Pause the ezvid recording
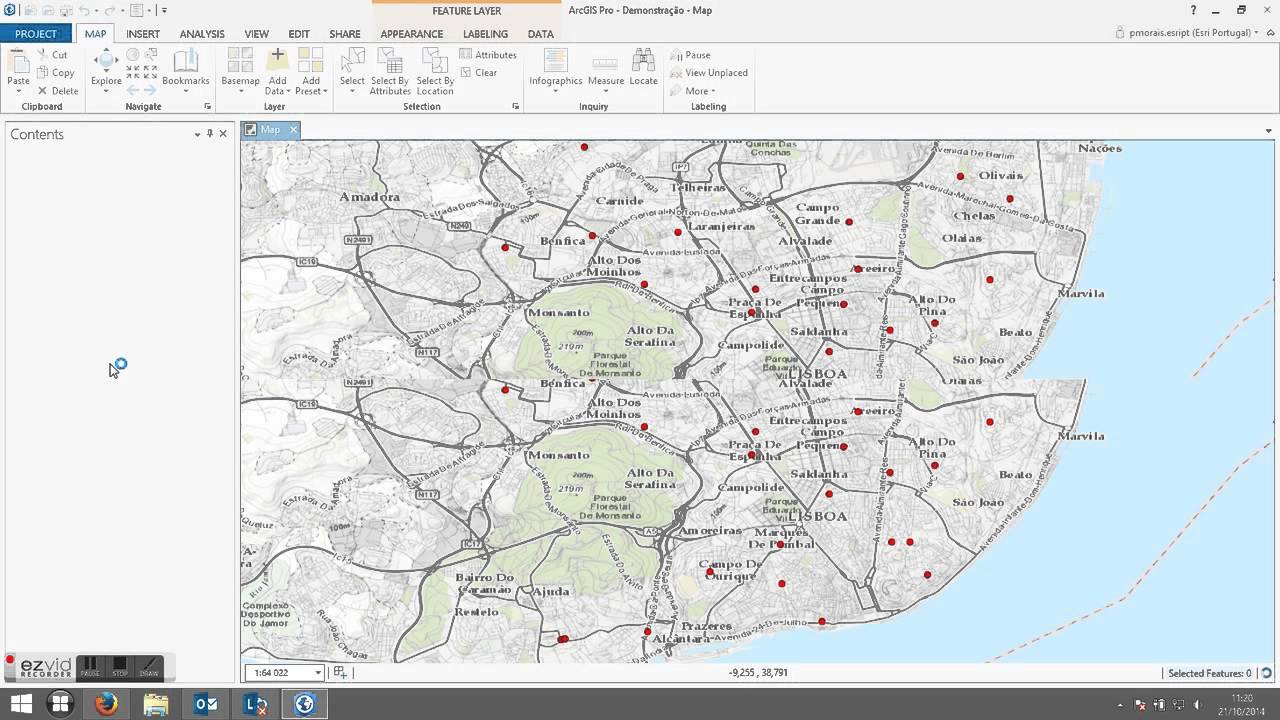 pyautogui.click(x=90, y=666)
